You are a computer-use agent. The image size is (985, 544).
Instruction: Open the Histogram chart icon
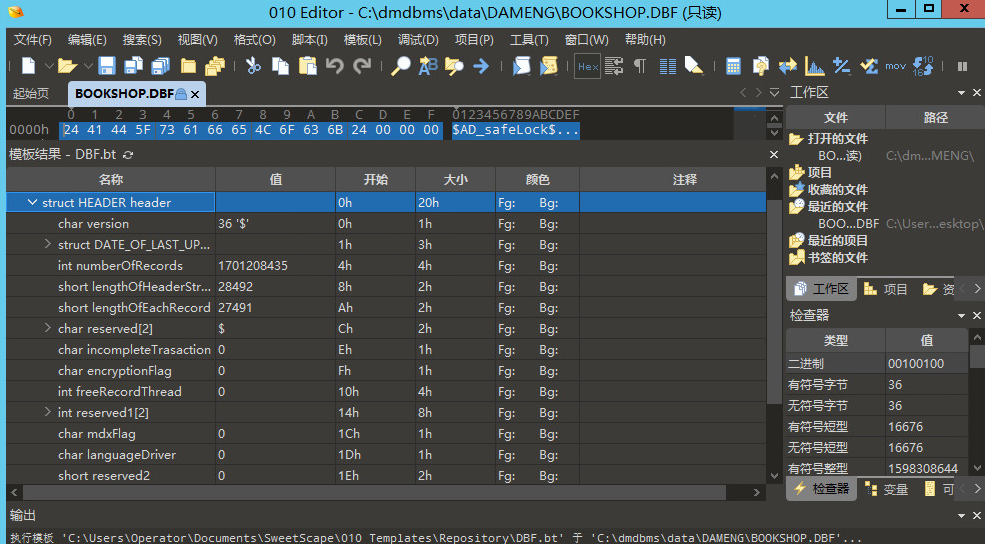[x=815, y=65]
